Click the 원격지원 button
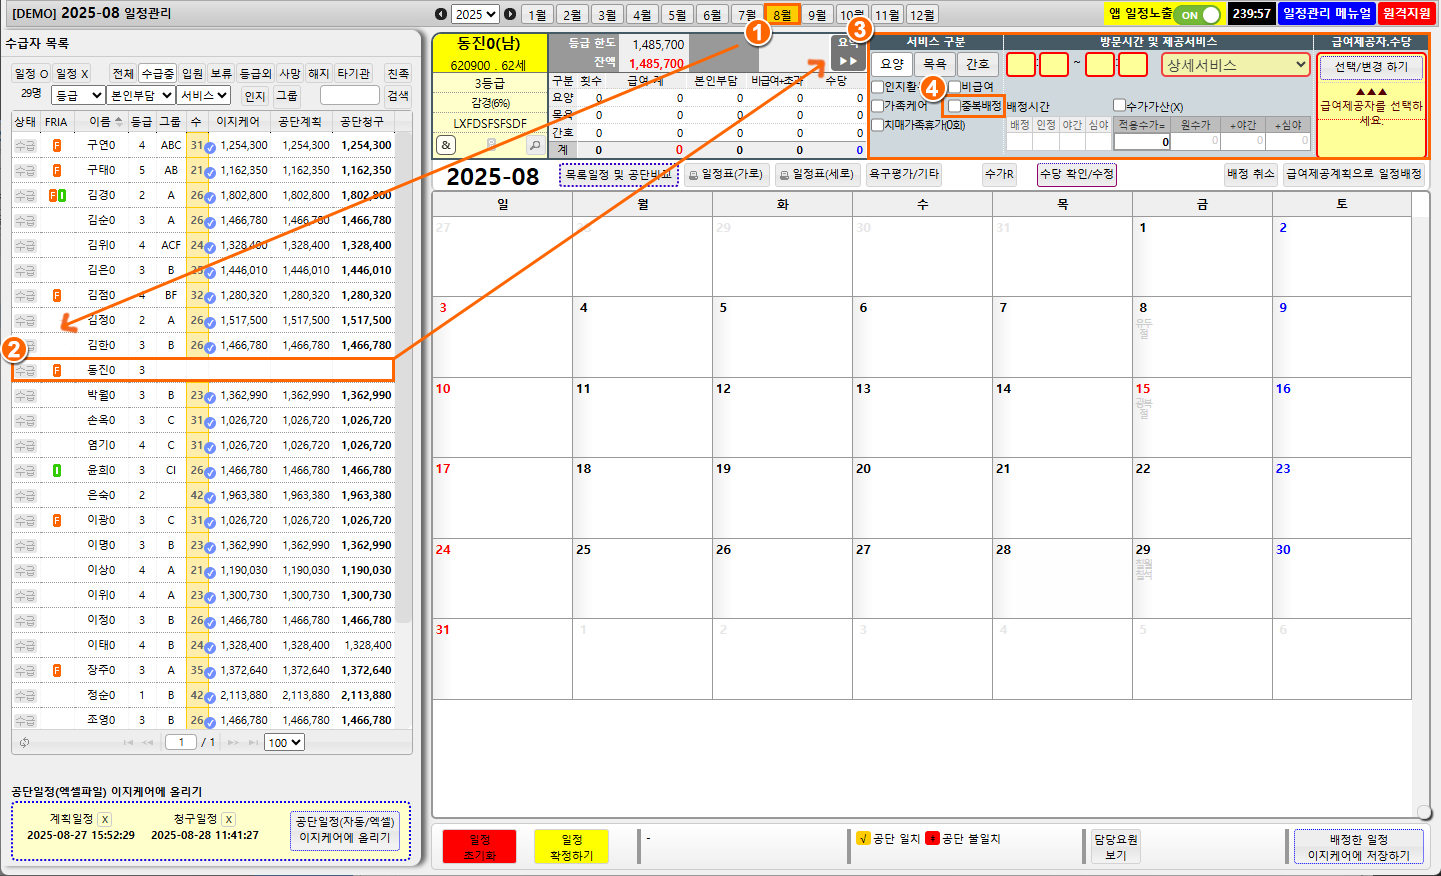Image resolution: width=1441 pixels, height=876 pixels. (x=1406, y=14)
